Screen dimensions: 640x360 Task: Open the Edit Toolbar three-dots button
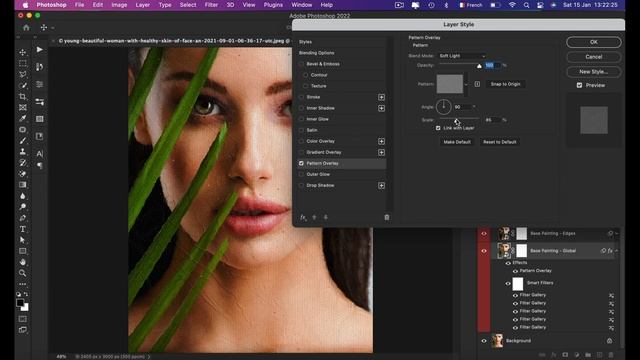[22, 284]
